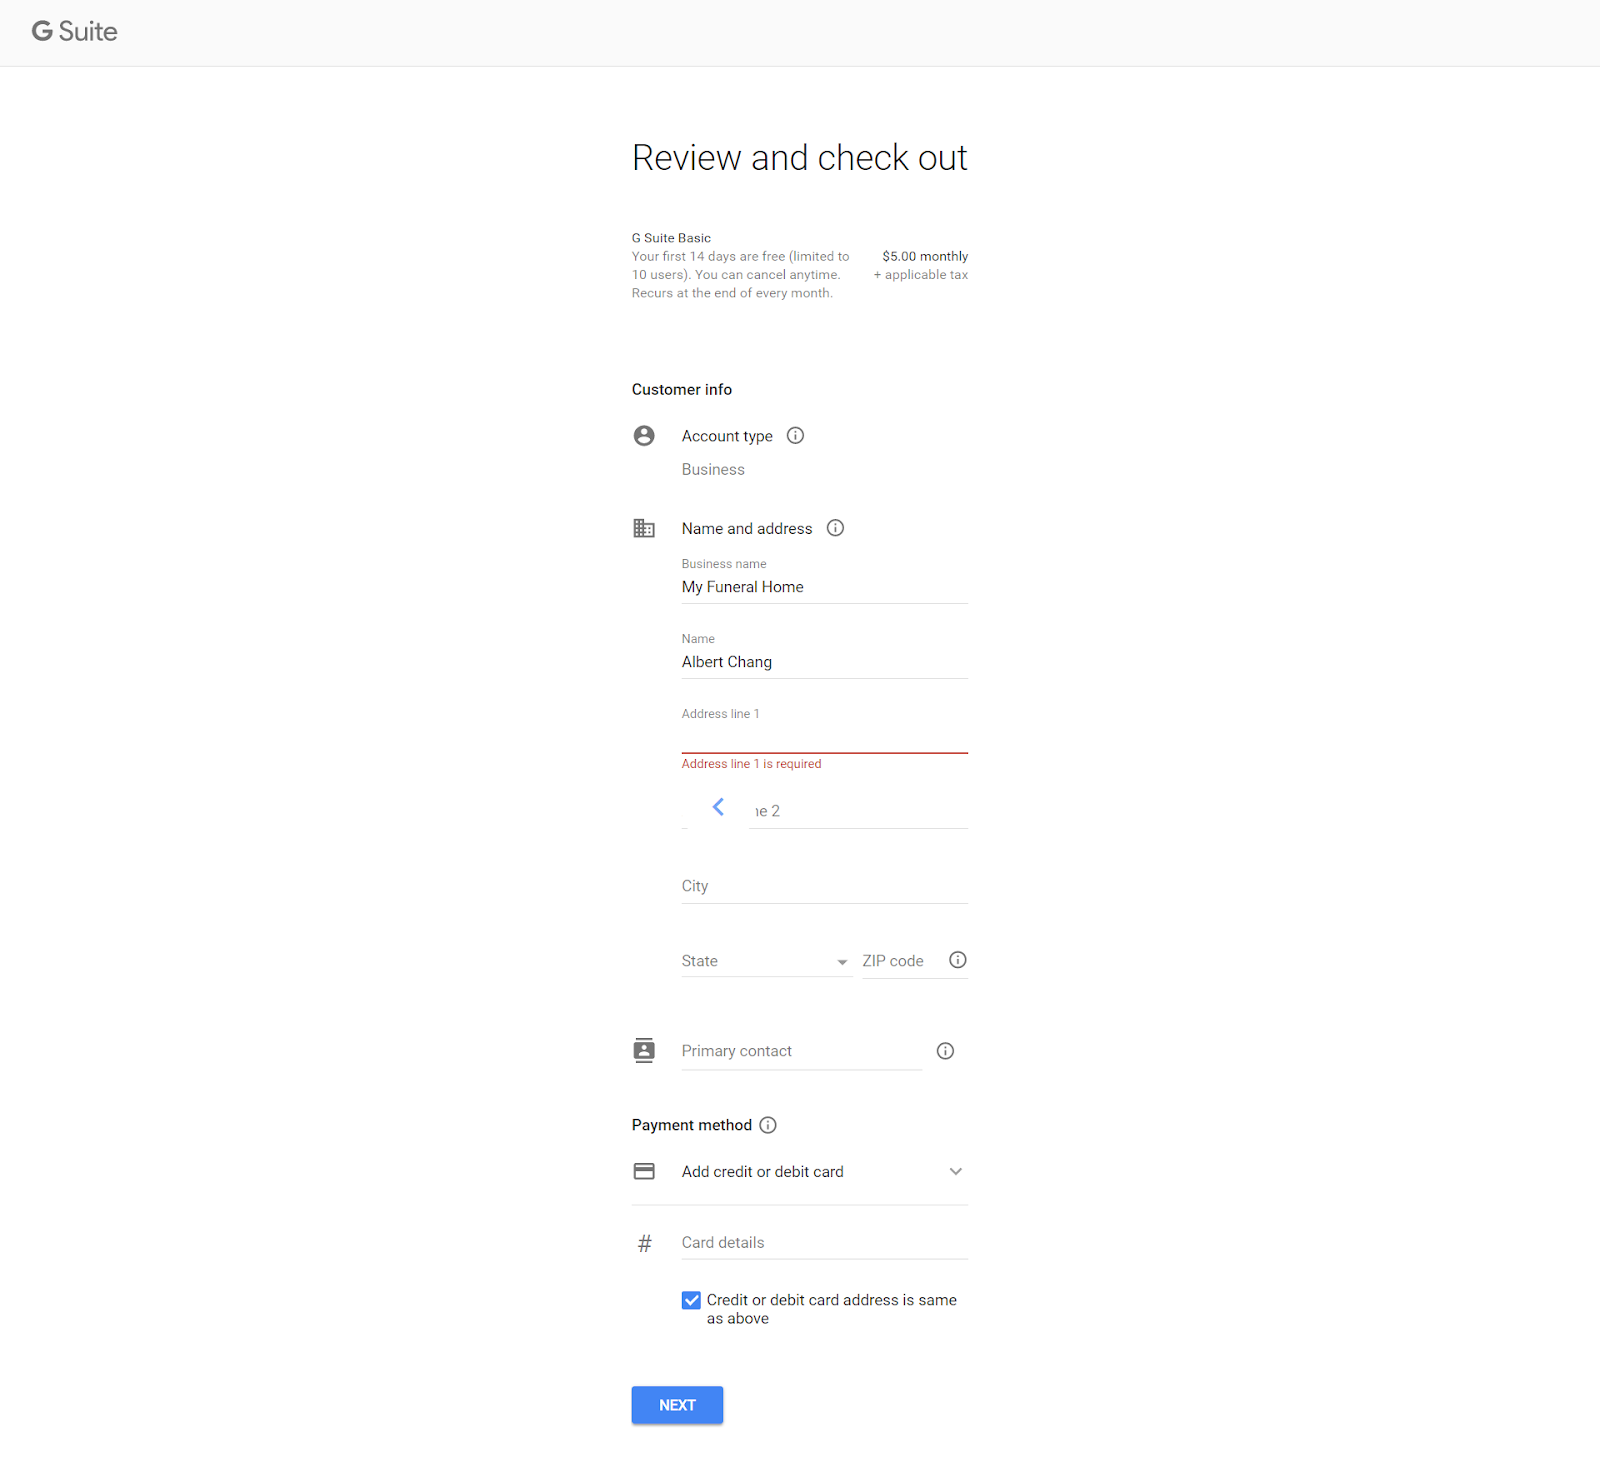Click the NEXT button
1600x1472 pixels.
pyautogui.click(x=677, y=1405)
